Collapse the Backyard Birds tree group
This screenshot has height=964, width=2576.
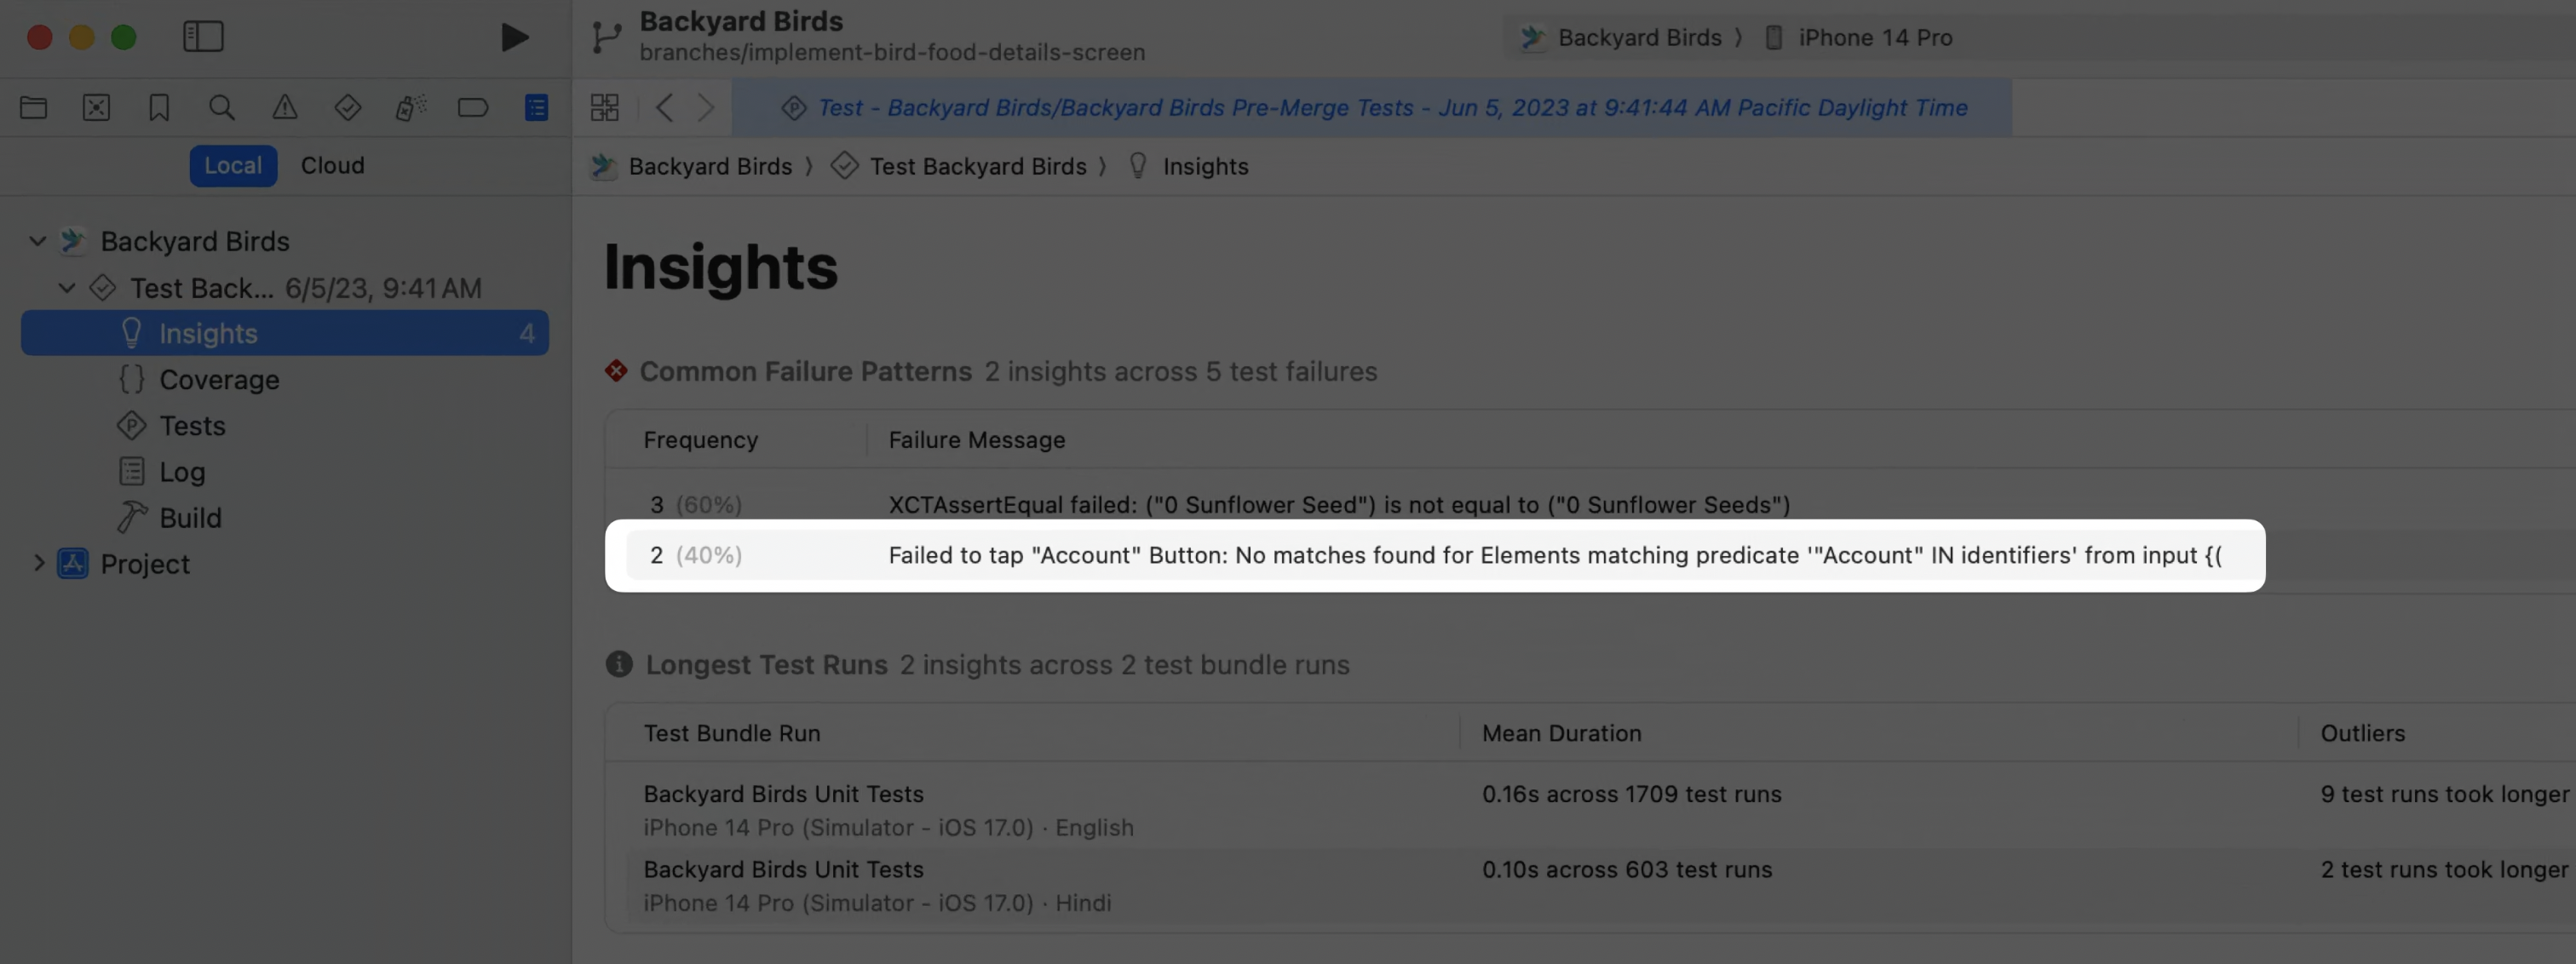(x=38, y=241)
